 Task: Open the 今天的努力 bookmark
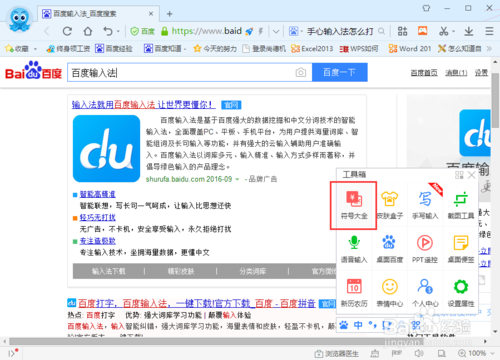[x=215, y=49]
